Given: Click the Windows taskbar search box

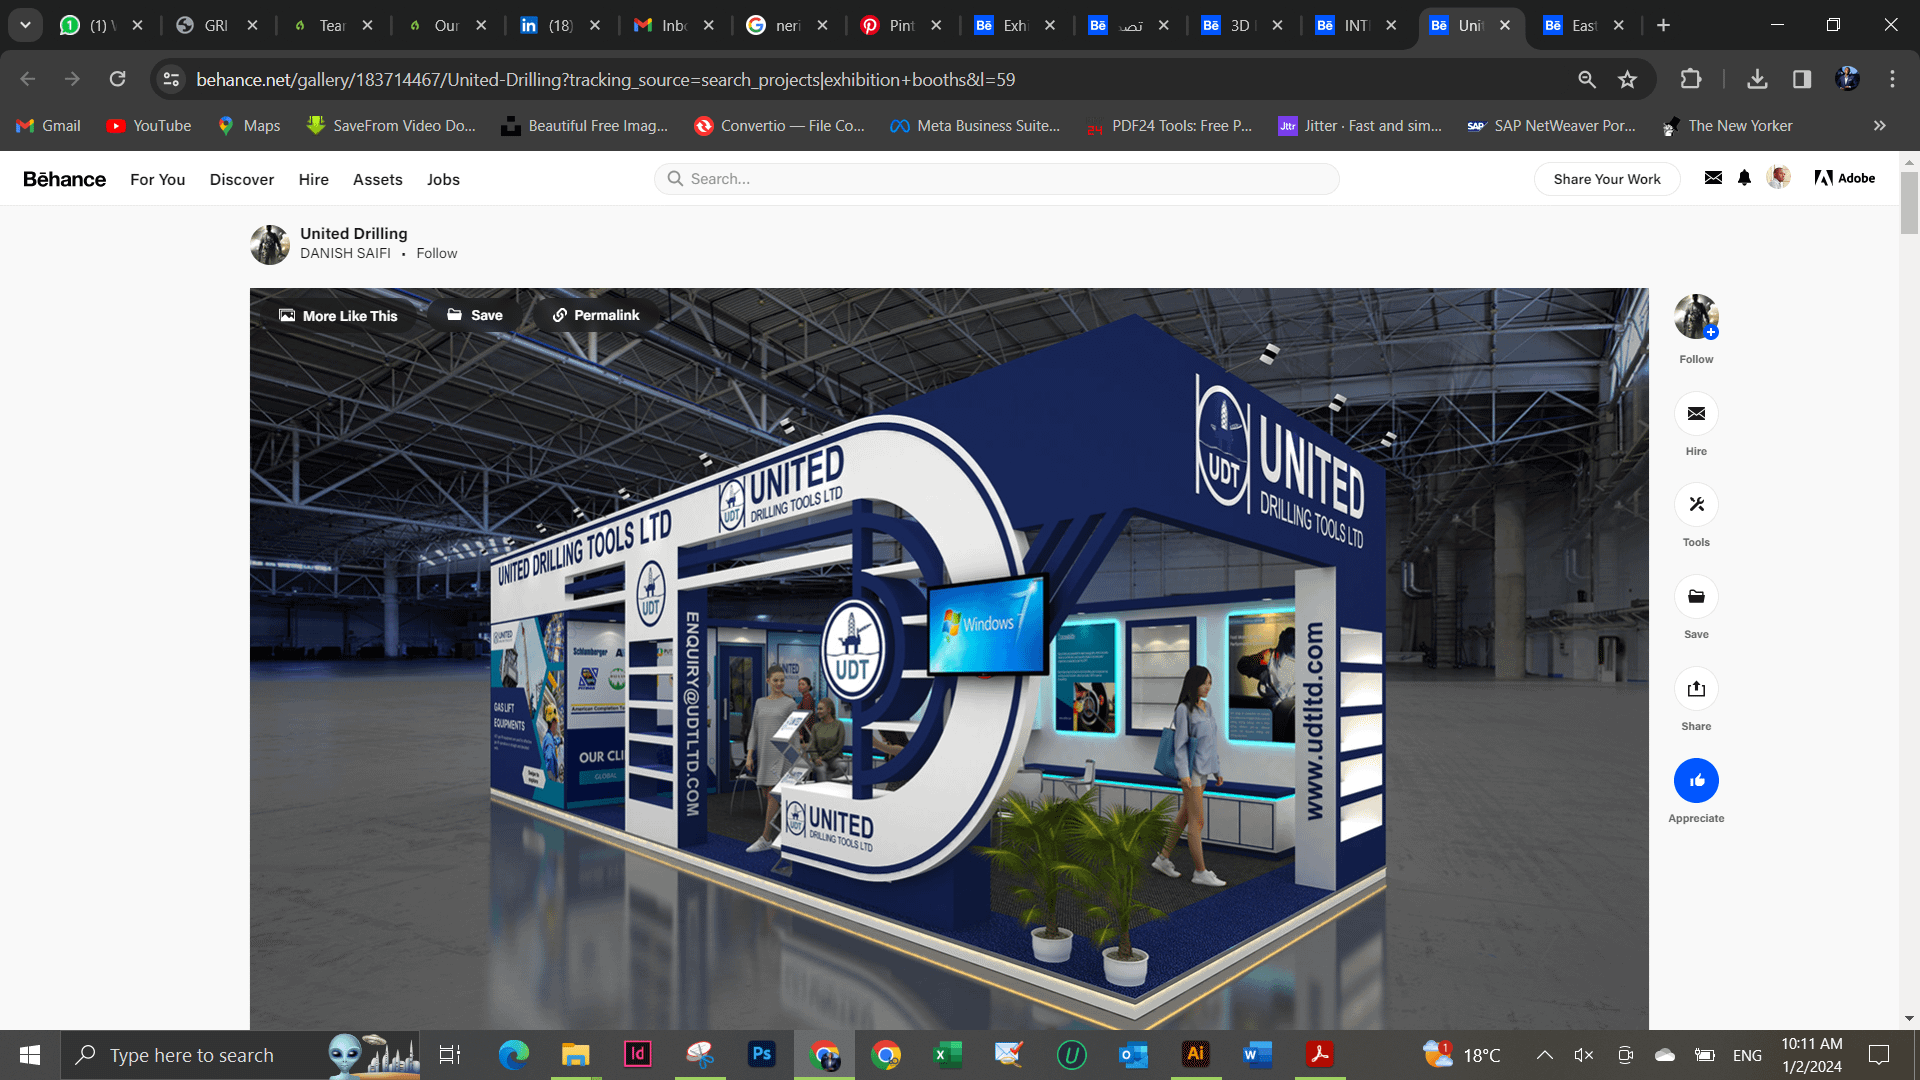Looking at the screenshot, I should click(x=241, y=1055).
